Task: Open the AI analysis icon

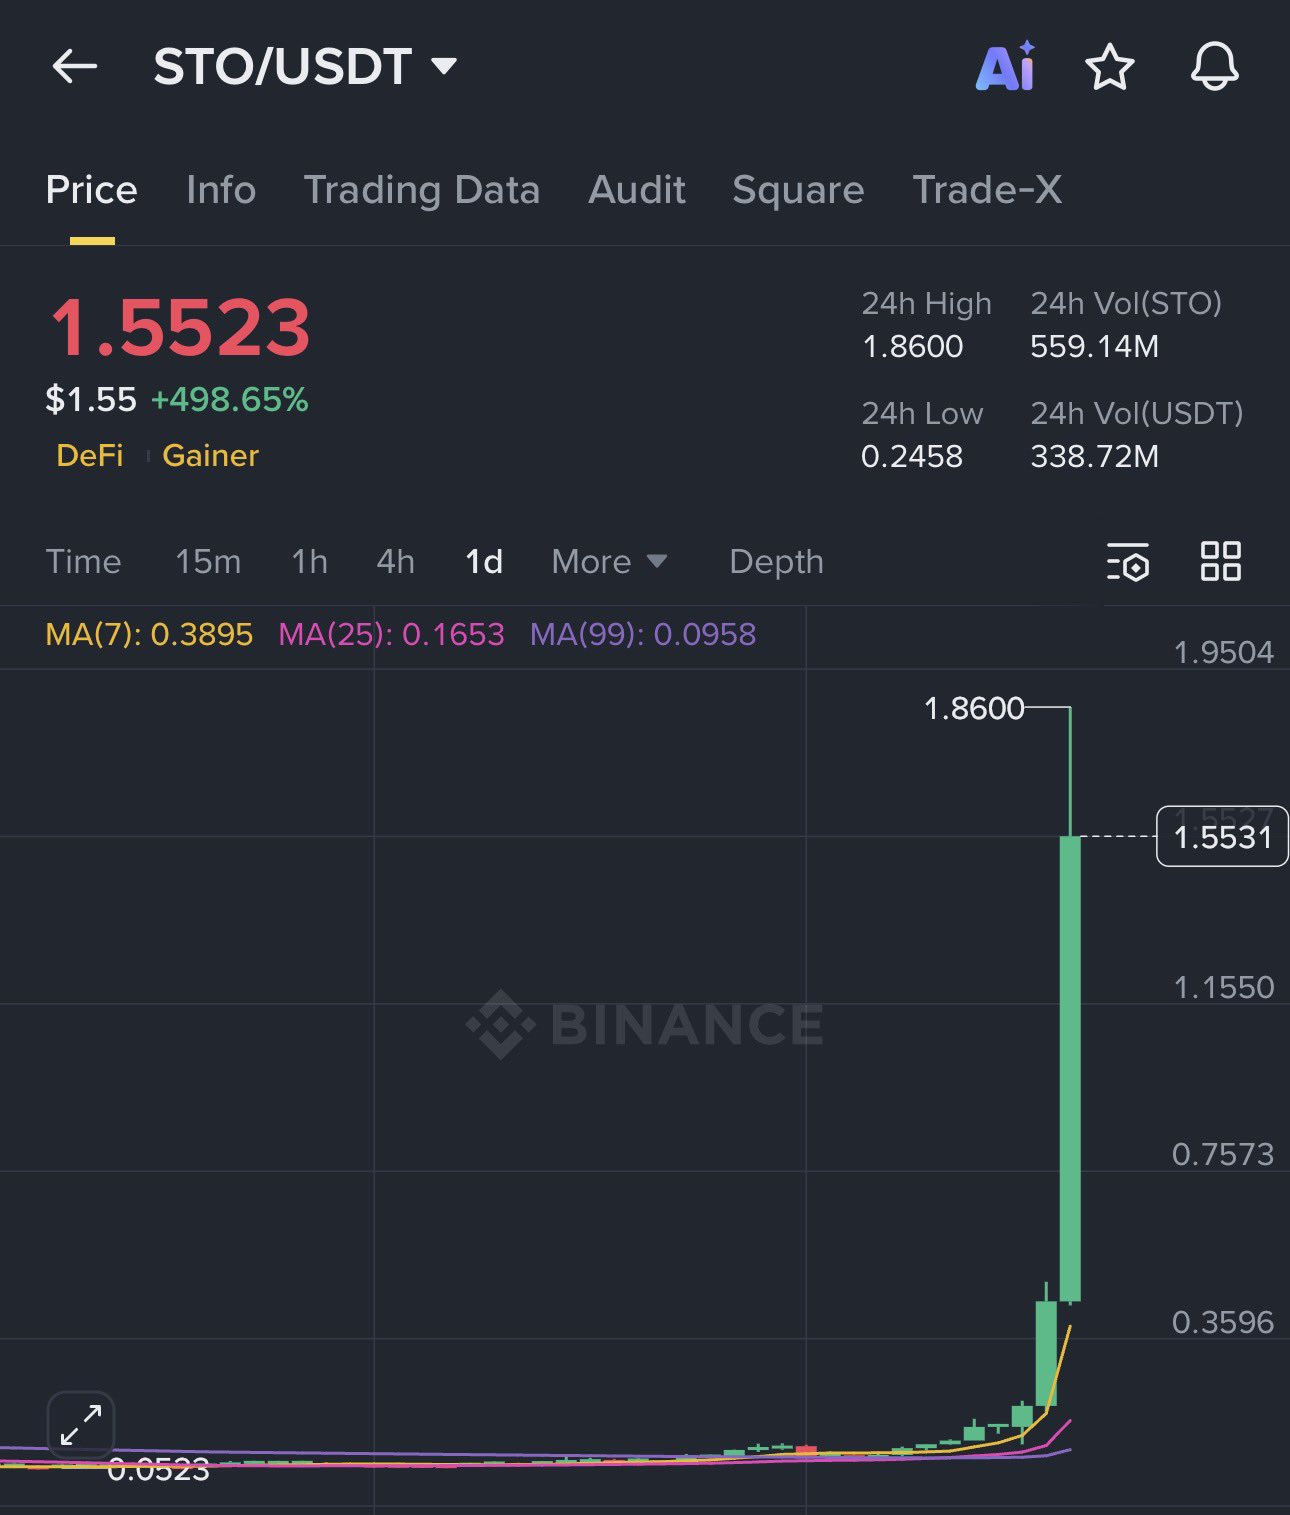Action: click(x=1005, y=67)
